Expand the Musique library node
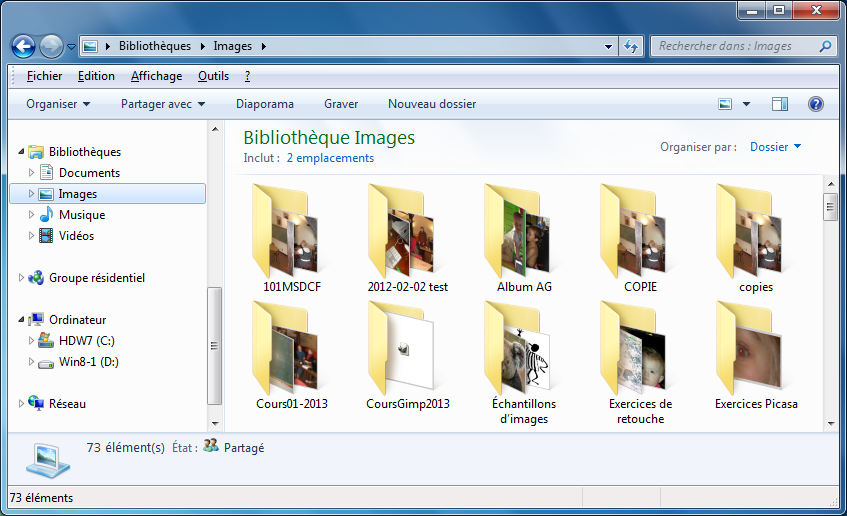This screenshot has height=516, width=847. (x=31, y=215)
